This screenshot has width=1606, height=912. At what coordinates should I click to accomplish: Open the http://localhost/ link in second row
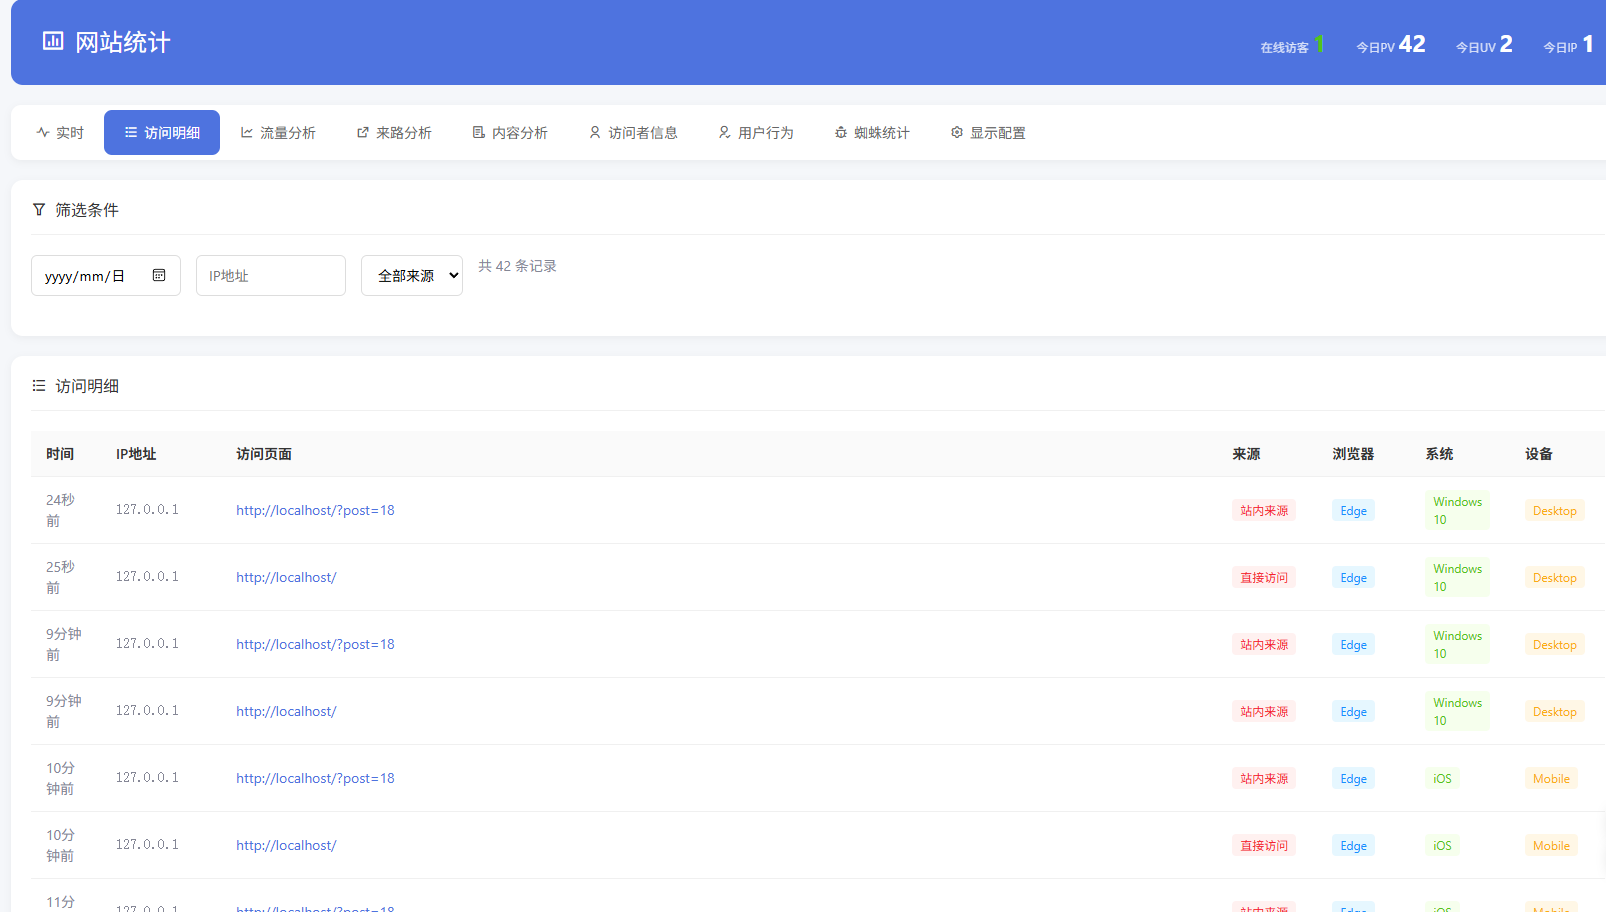point(286,577)
